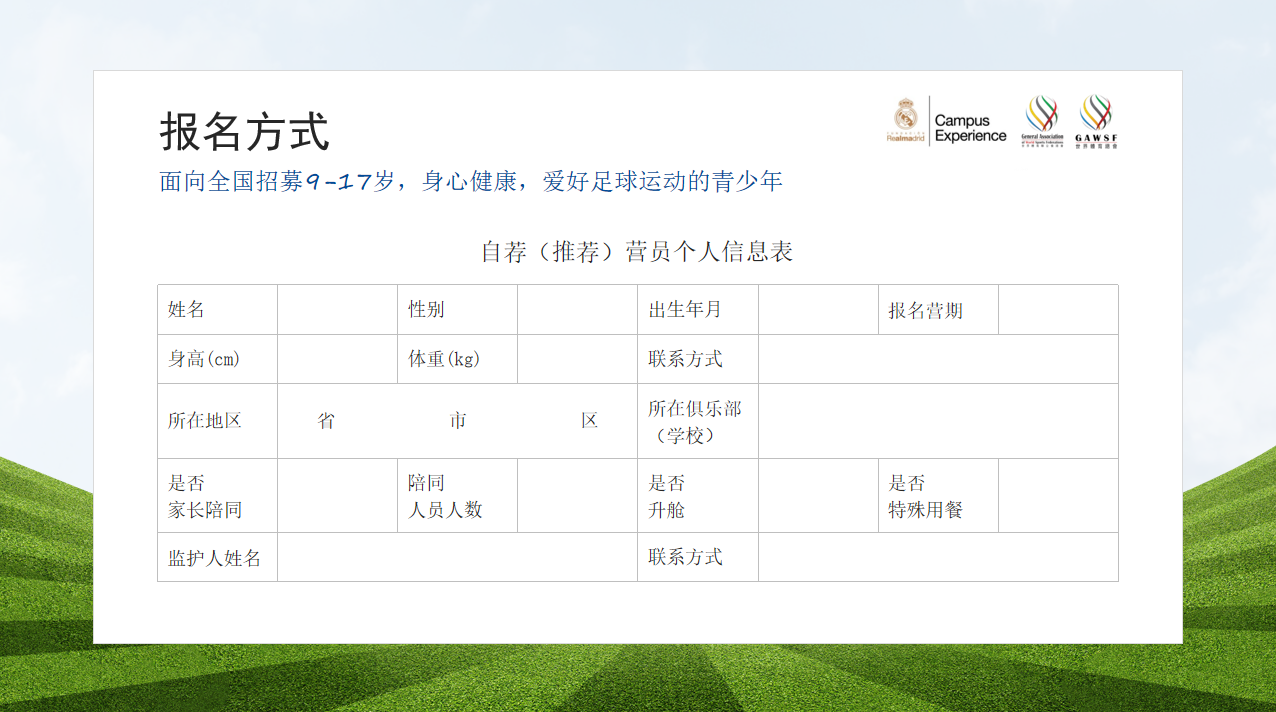Click the Campus Experience text logo
This screenshot has height=712, width=1276.
(x=969, y=128)
